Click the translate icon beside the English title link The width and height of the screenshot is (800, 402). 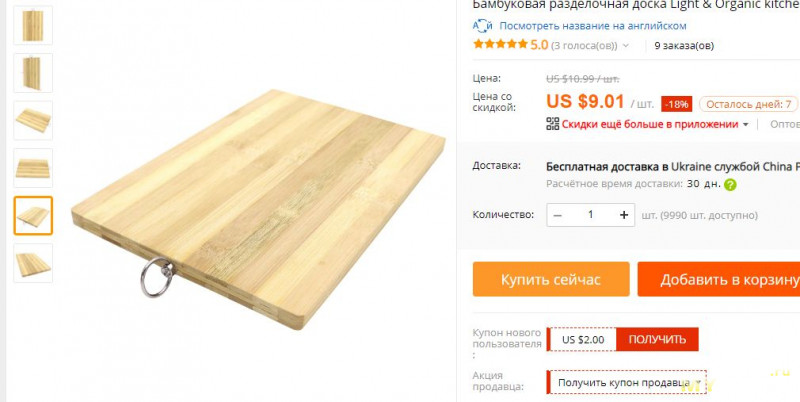click(x=482, y=26)
